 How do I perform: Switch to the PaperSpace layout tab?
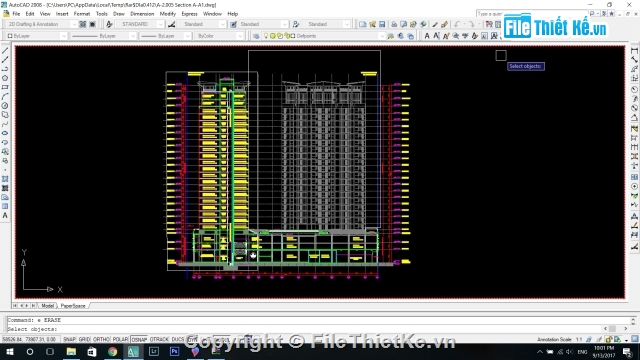pyautogui.click(x=73, y=306)
